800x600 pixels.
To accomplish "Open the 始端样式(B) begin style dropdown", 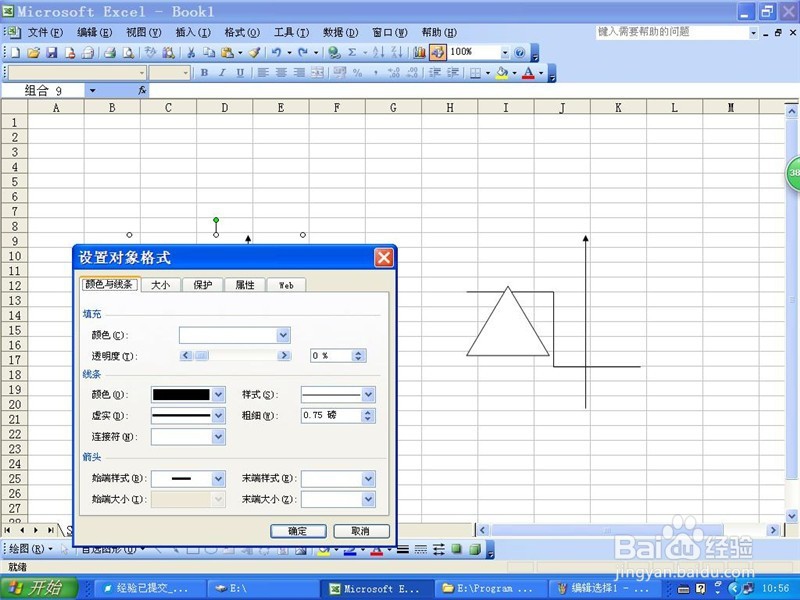I will point(218,479).
